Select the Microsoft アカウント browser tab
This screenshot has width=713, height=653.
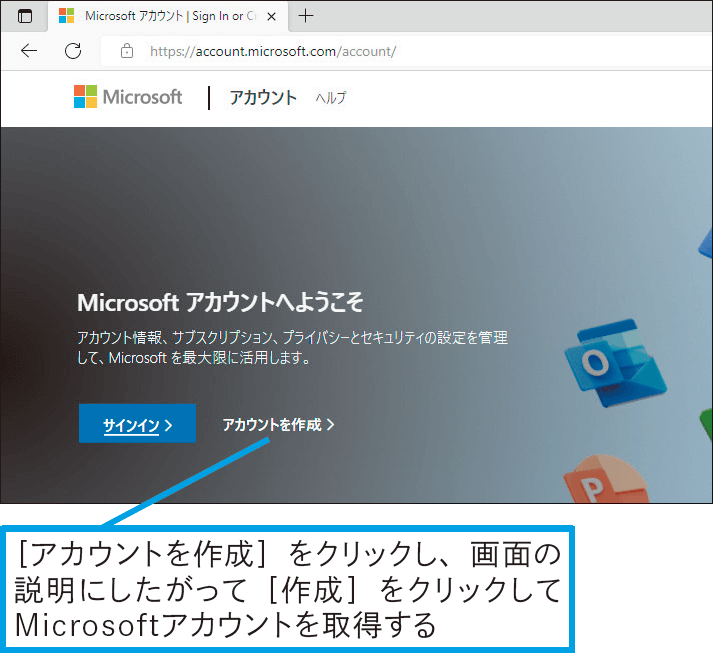(168, 16)
